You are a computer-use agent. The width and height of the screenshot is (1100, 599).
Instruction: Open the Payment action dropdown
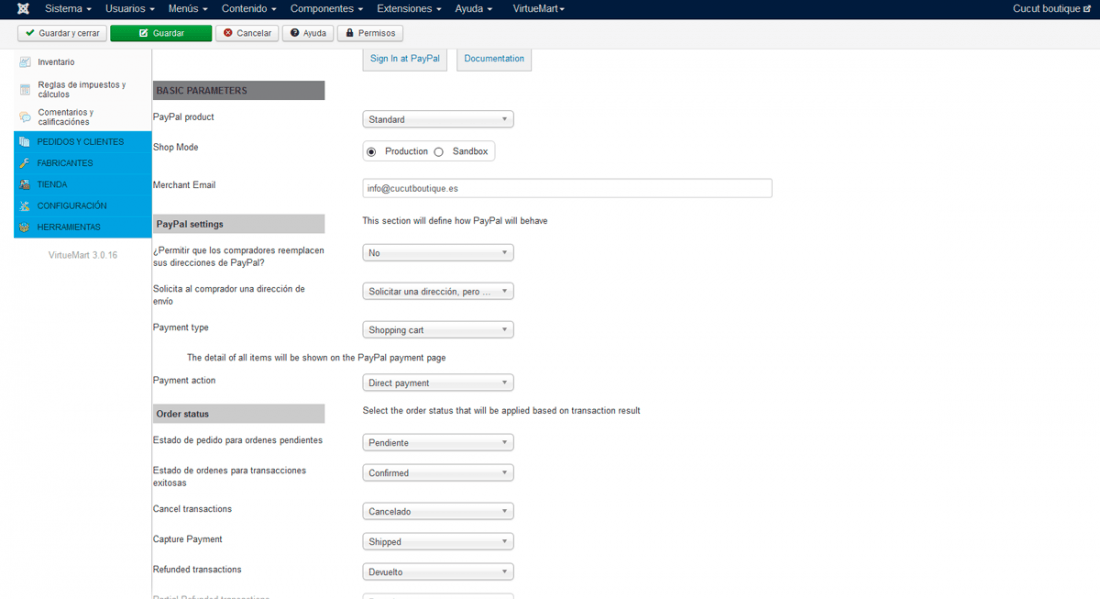pos(438,383)
